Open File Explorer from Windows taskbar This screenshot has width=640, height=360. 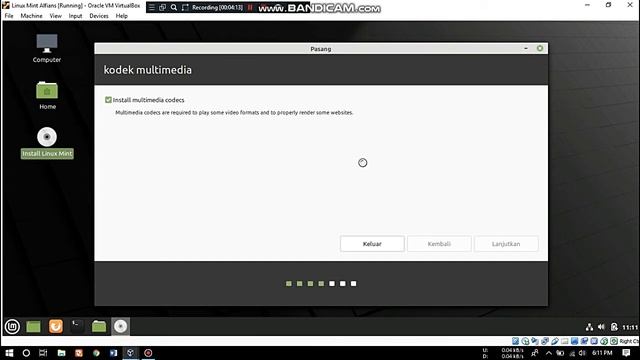coord(61,353)
